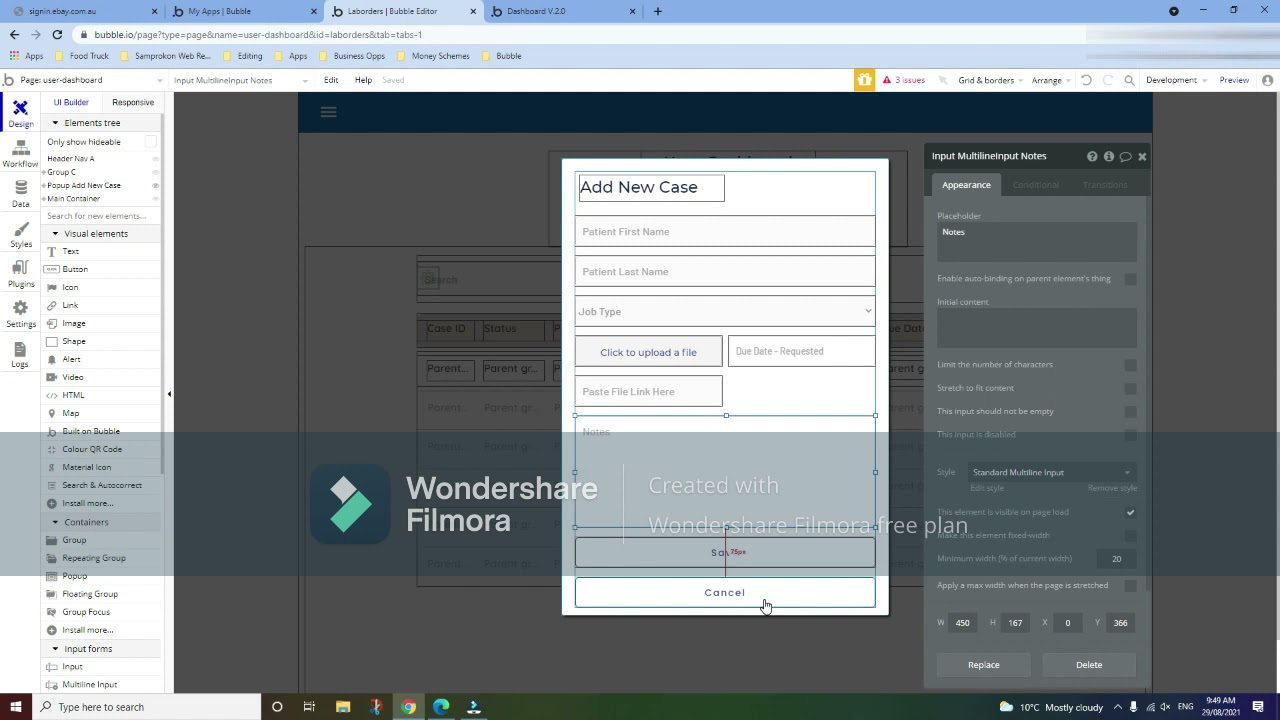Select the Appearance tab
This screenshot has width=1280, height=720.
click(966, 184)
